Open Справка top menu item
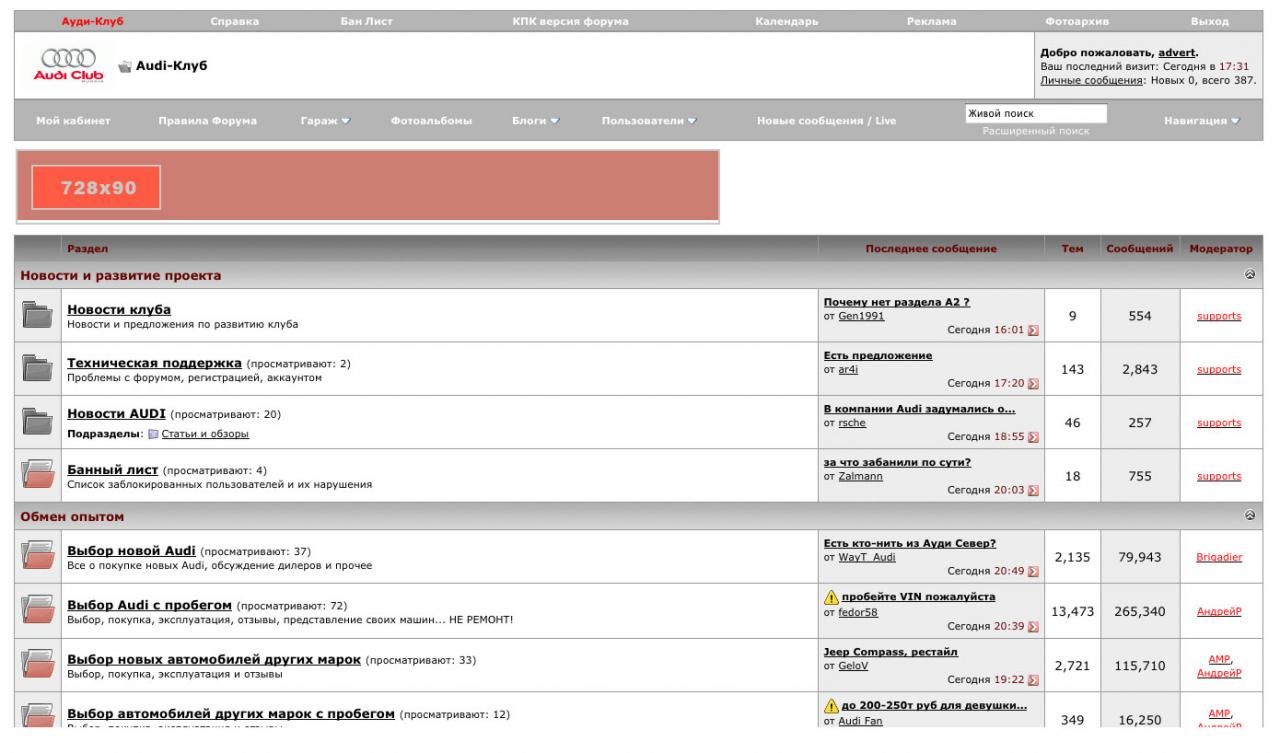The height and width of the screenshot is (753, 1280). click(235, 21)
